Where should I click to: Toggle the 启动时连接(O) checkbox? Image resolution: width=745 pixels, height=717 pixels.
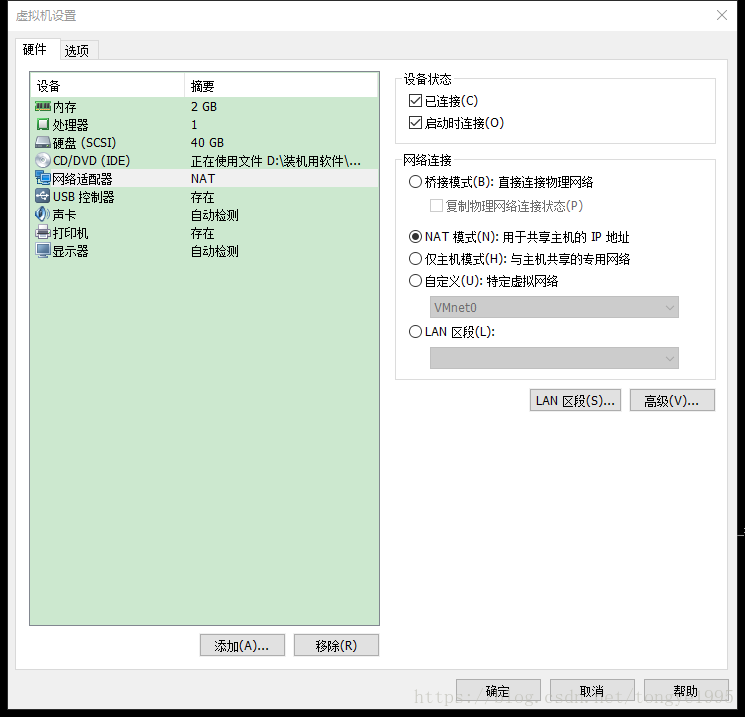[x=415, y=123]
